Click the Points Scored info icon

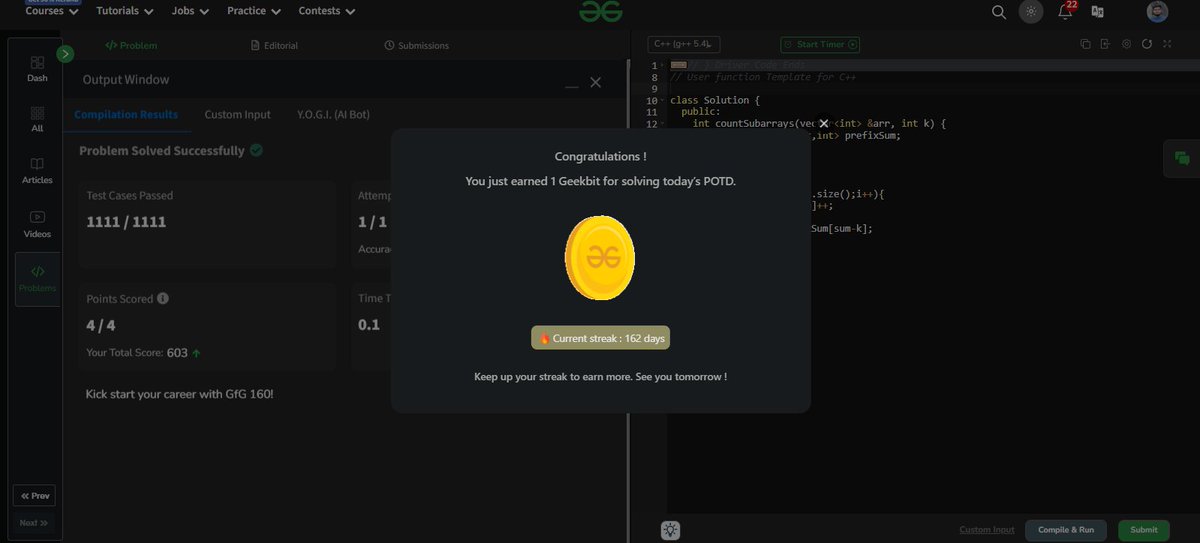click(x=163, y=298)
